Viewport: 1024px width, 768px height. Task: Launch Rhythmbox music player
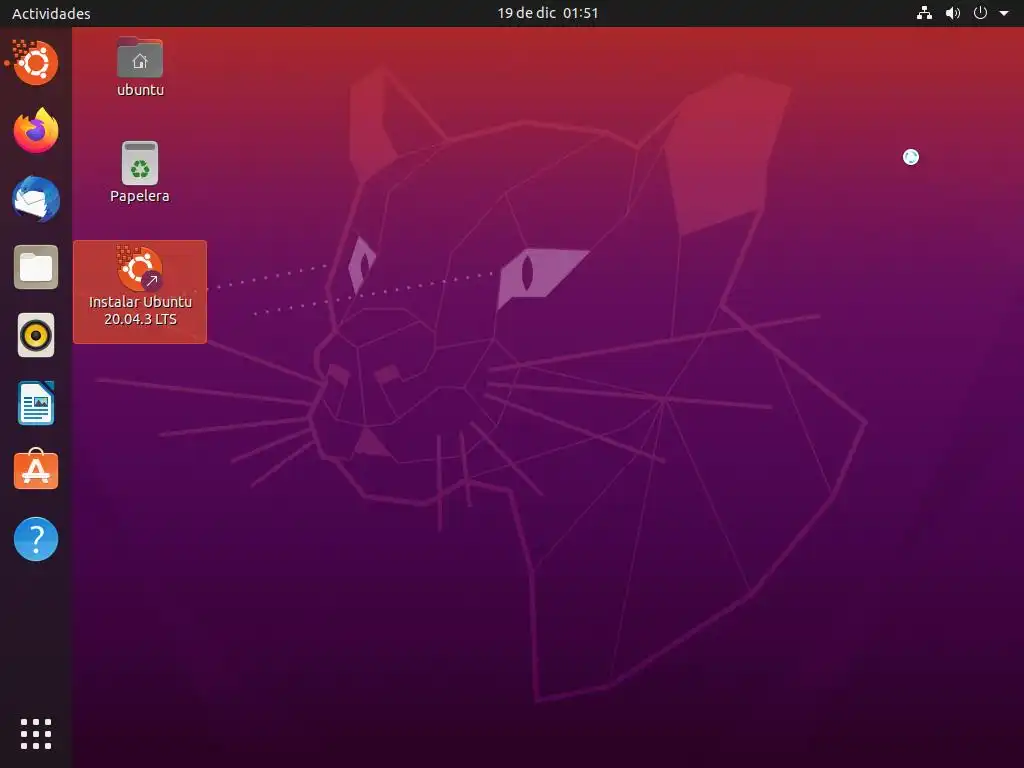[x=36, y=335]
